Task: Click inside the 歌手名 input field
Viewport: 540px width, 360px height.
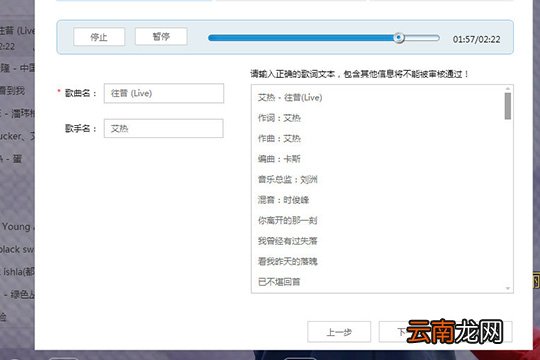Action: (164, 128)
